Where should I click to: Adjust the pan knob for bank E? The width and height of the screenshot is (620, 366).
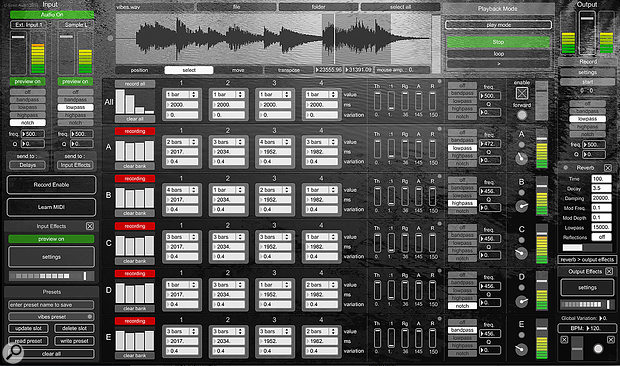pyautogui.click(x=522, y=349)
